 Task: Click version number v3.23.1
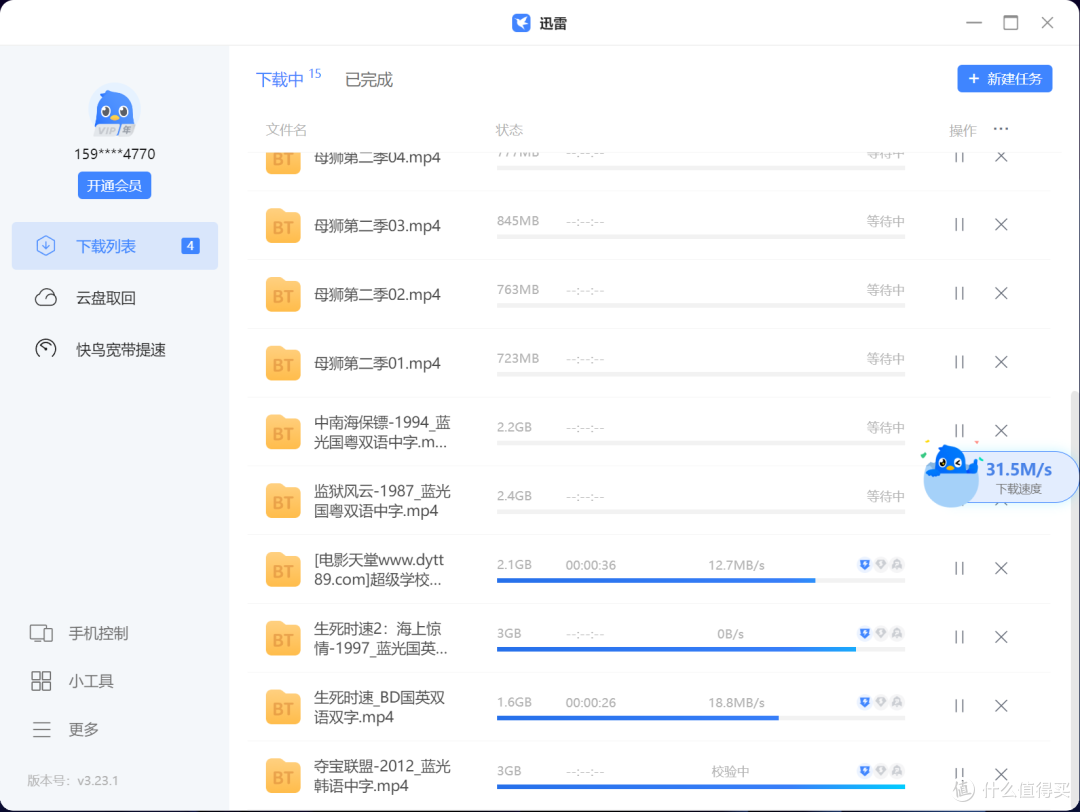pyautogui.click(x=97, y=780)
